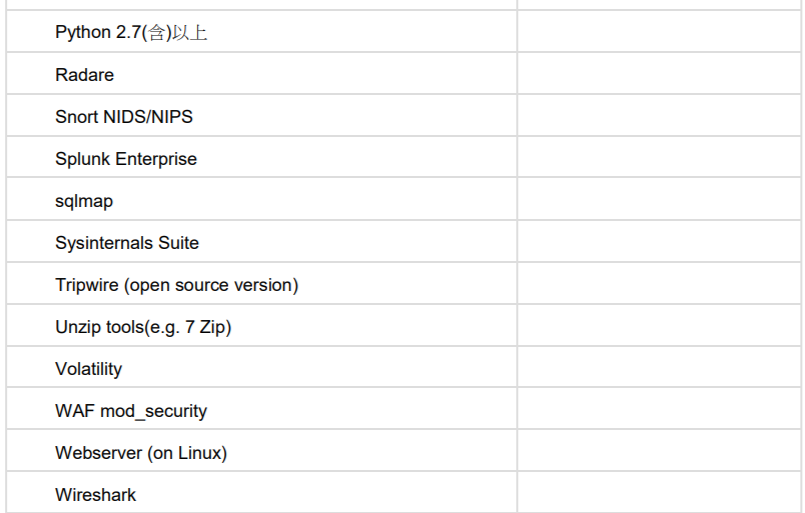
Task: Click empty cell beside Snort NIDS/NIPS
Action: (x=659, y=115)
